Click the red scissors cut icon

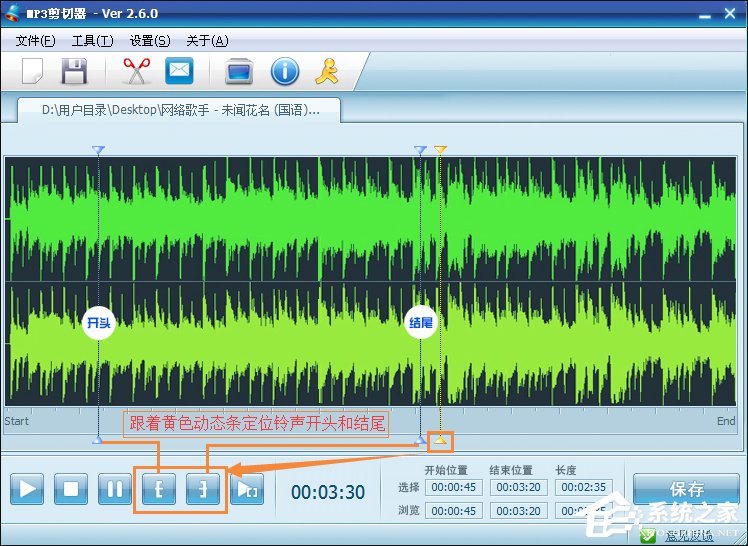point(135,71)
